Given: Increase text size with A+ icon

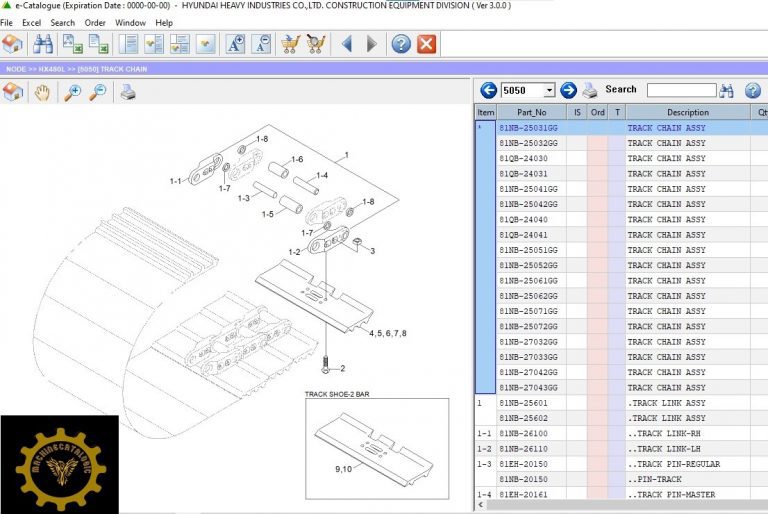Looking at the screenshot, I should 235,44.
